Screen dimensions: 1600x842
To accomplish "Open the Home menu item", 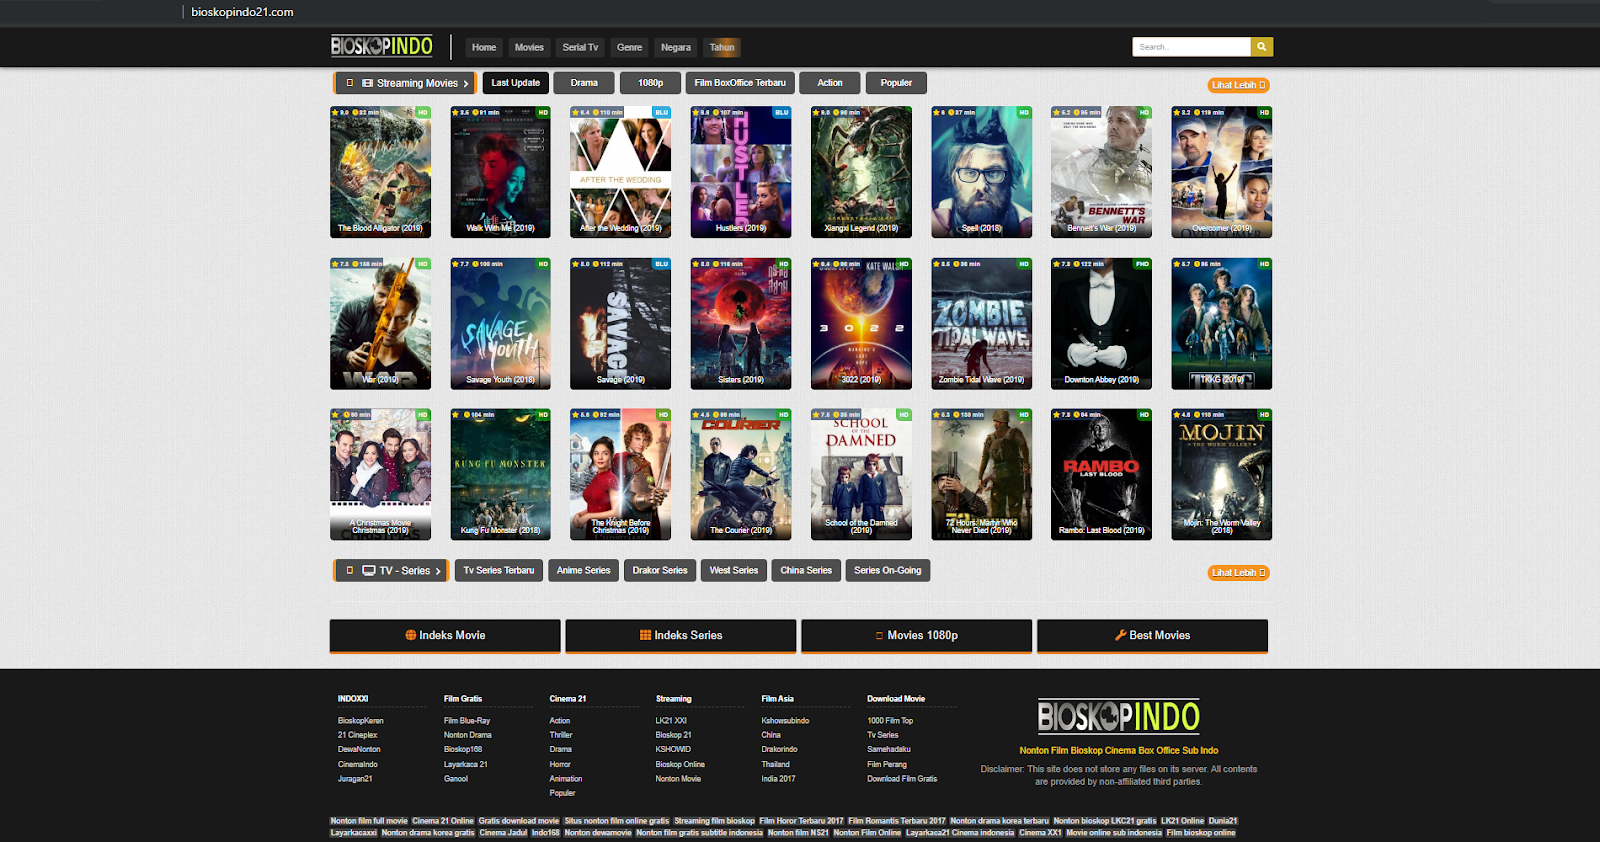I will pyautogui.click(x=484, y=47).
